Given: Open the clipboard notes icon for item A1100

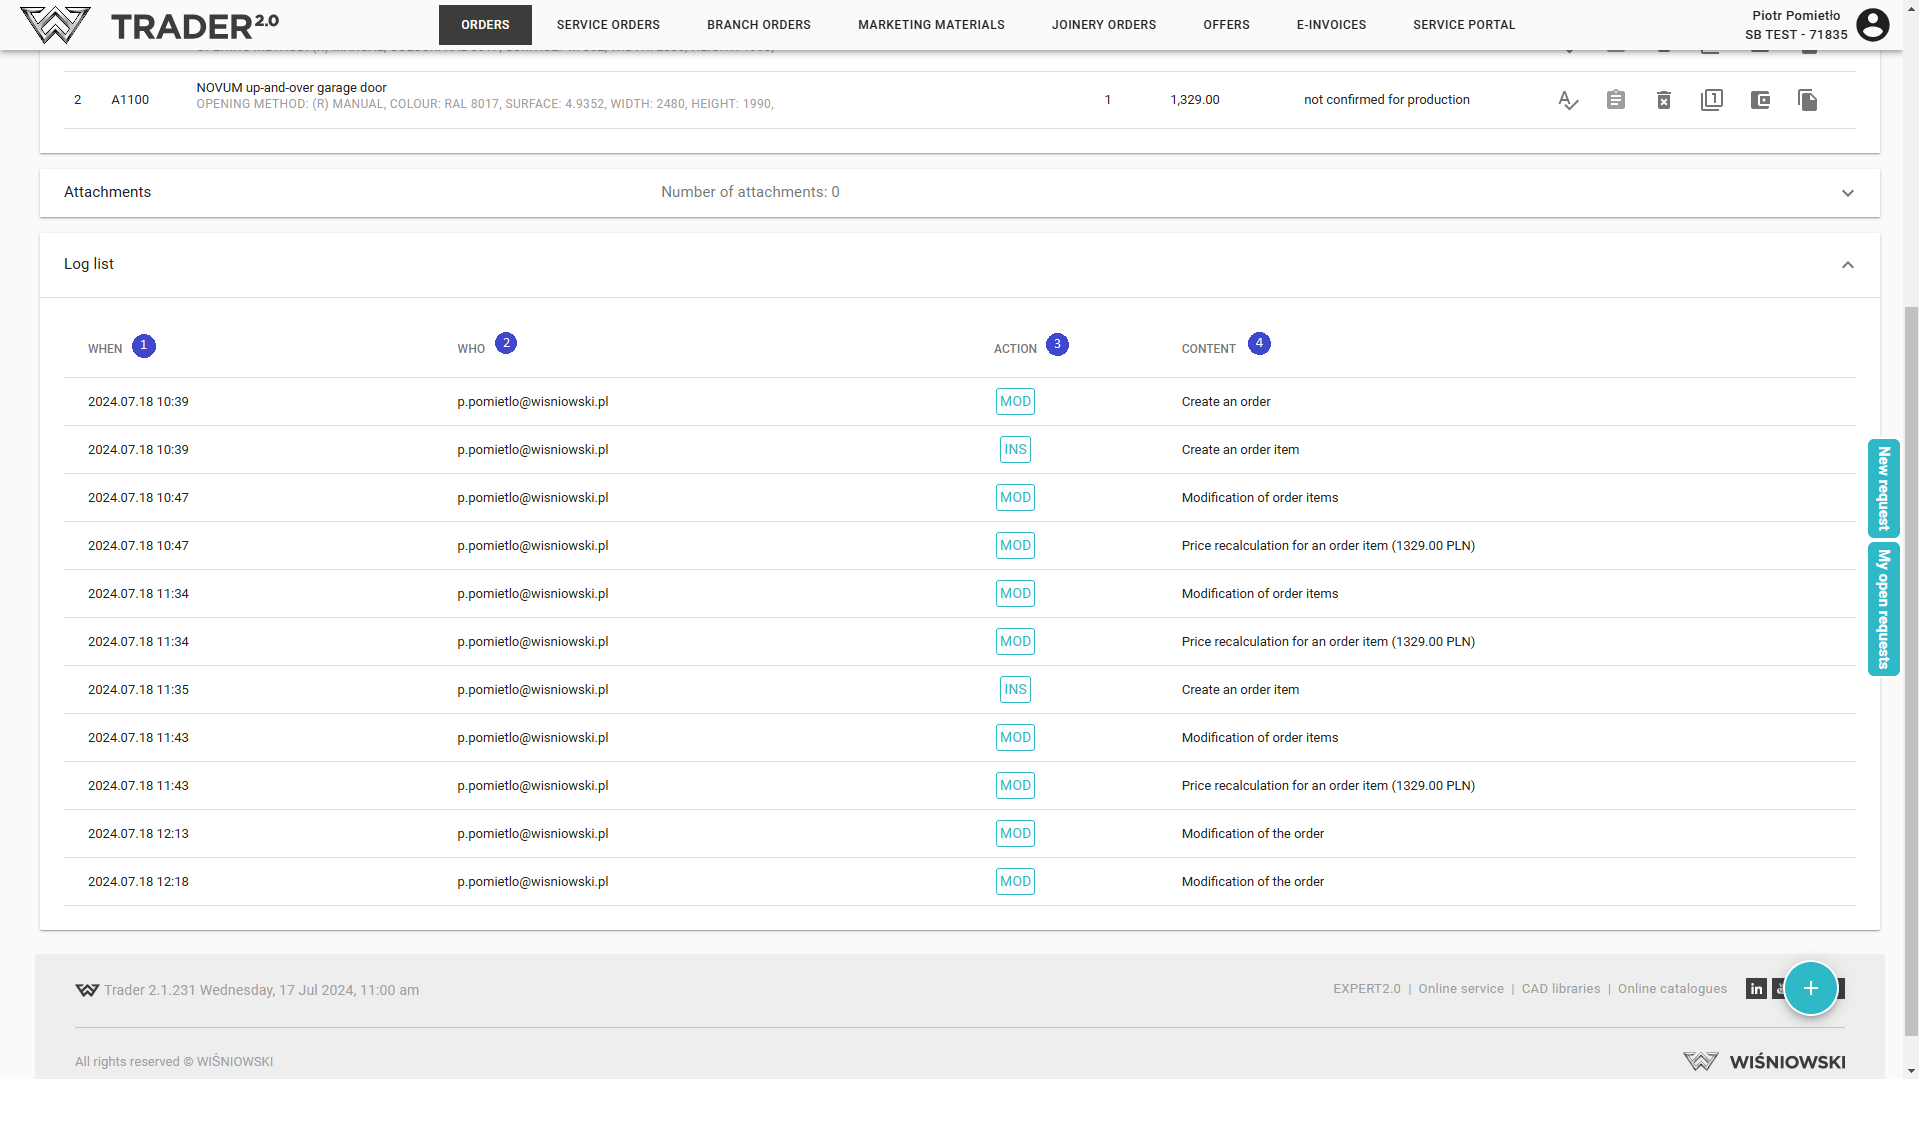Looking at the screenshot, I should pos(1615,100).
